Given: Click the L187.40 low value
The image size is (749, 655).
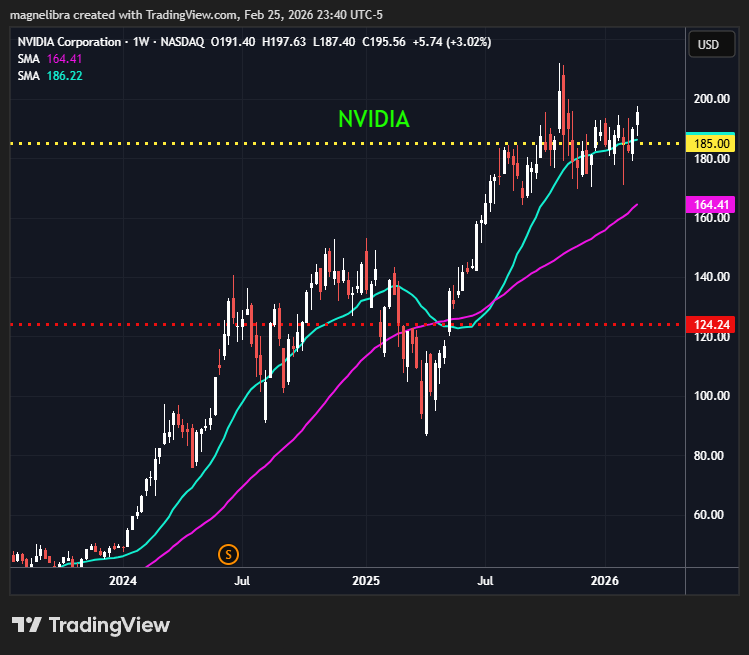Looking at the screenshot, I should point(334,42).
